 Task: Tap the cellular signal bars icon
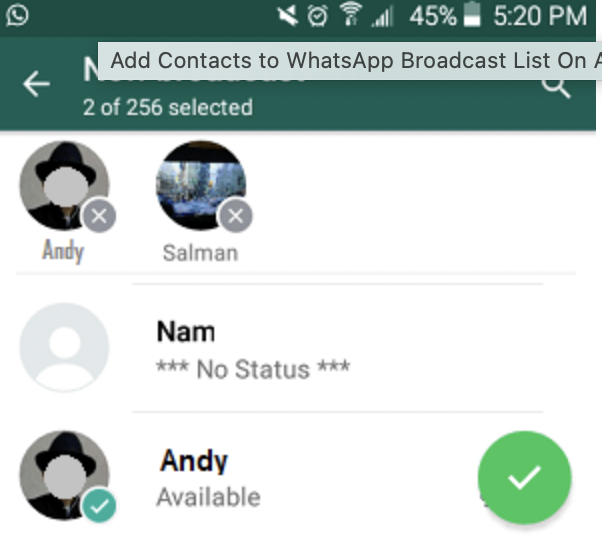[382, 17]
